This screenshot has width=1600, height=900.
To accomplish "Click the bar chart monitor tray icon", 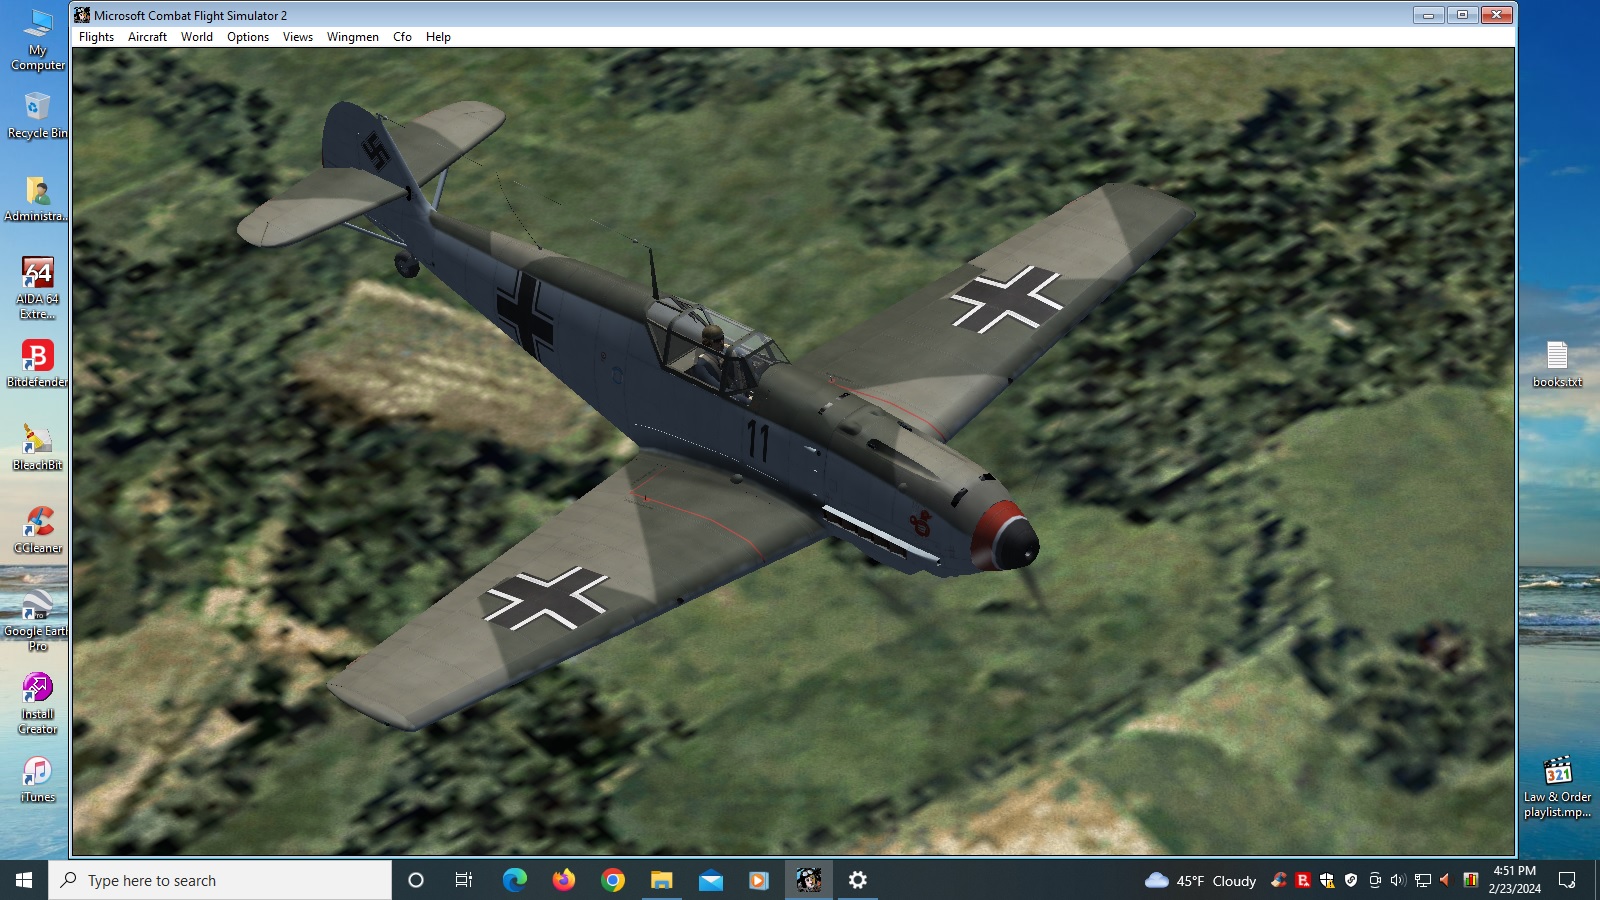I will pyautogui.click(x=1470, y=880).
